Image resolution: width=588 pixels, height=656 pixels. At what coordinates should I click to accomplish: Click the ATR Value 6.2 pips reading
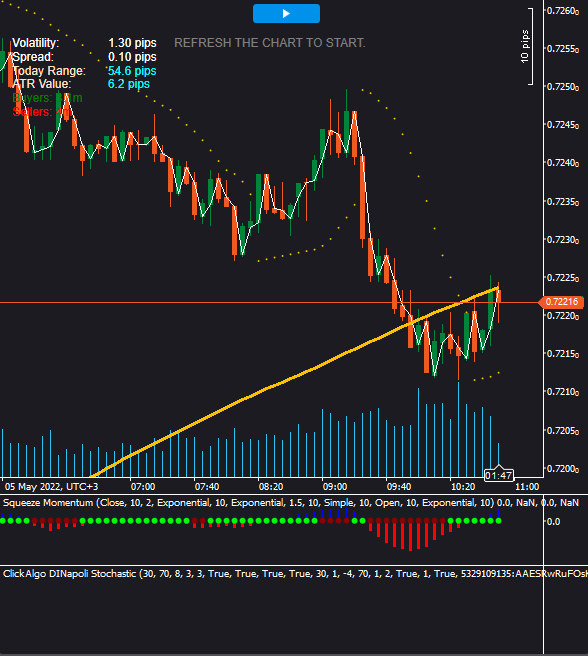coord(129,84)
